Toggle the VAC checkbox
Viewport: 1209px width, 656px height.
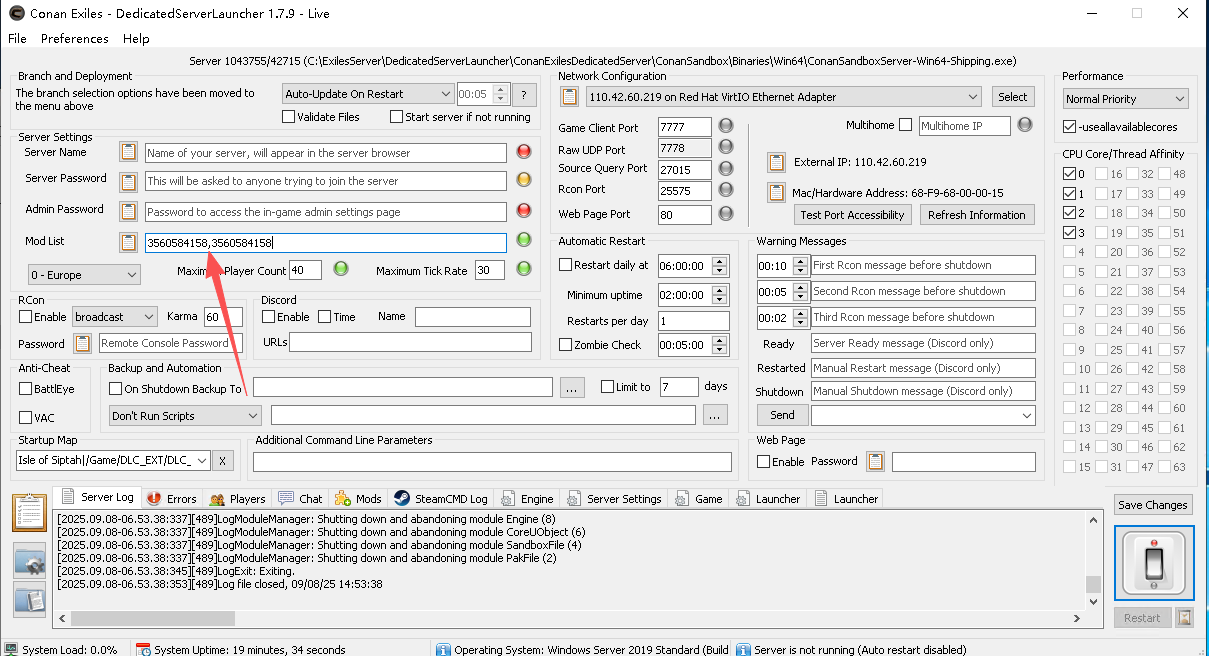pos(25,417)
